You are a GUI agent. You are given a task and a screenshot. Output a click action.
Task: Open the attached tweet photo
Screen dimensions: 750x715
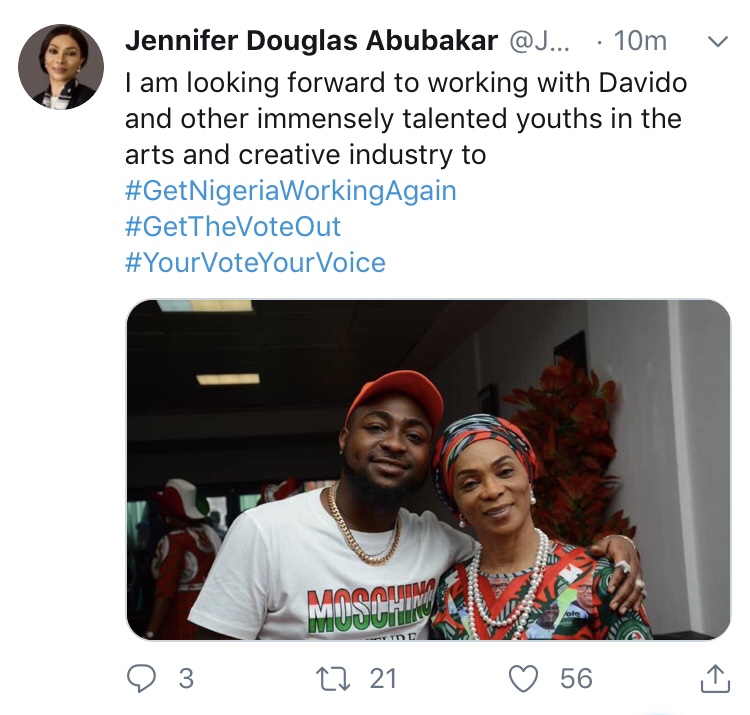click(x=428, y=470)
